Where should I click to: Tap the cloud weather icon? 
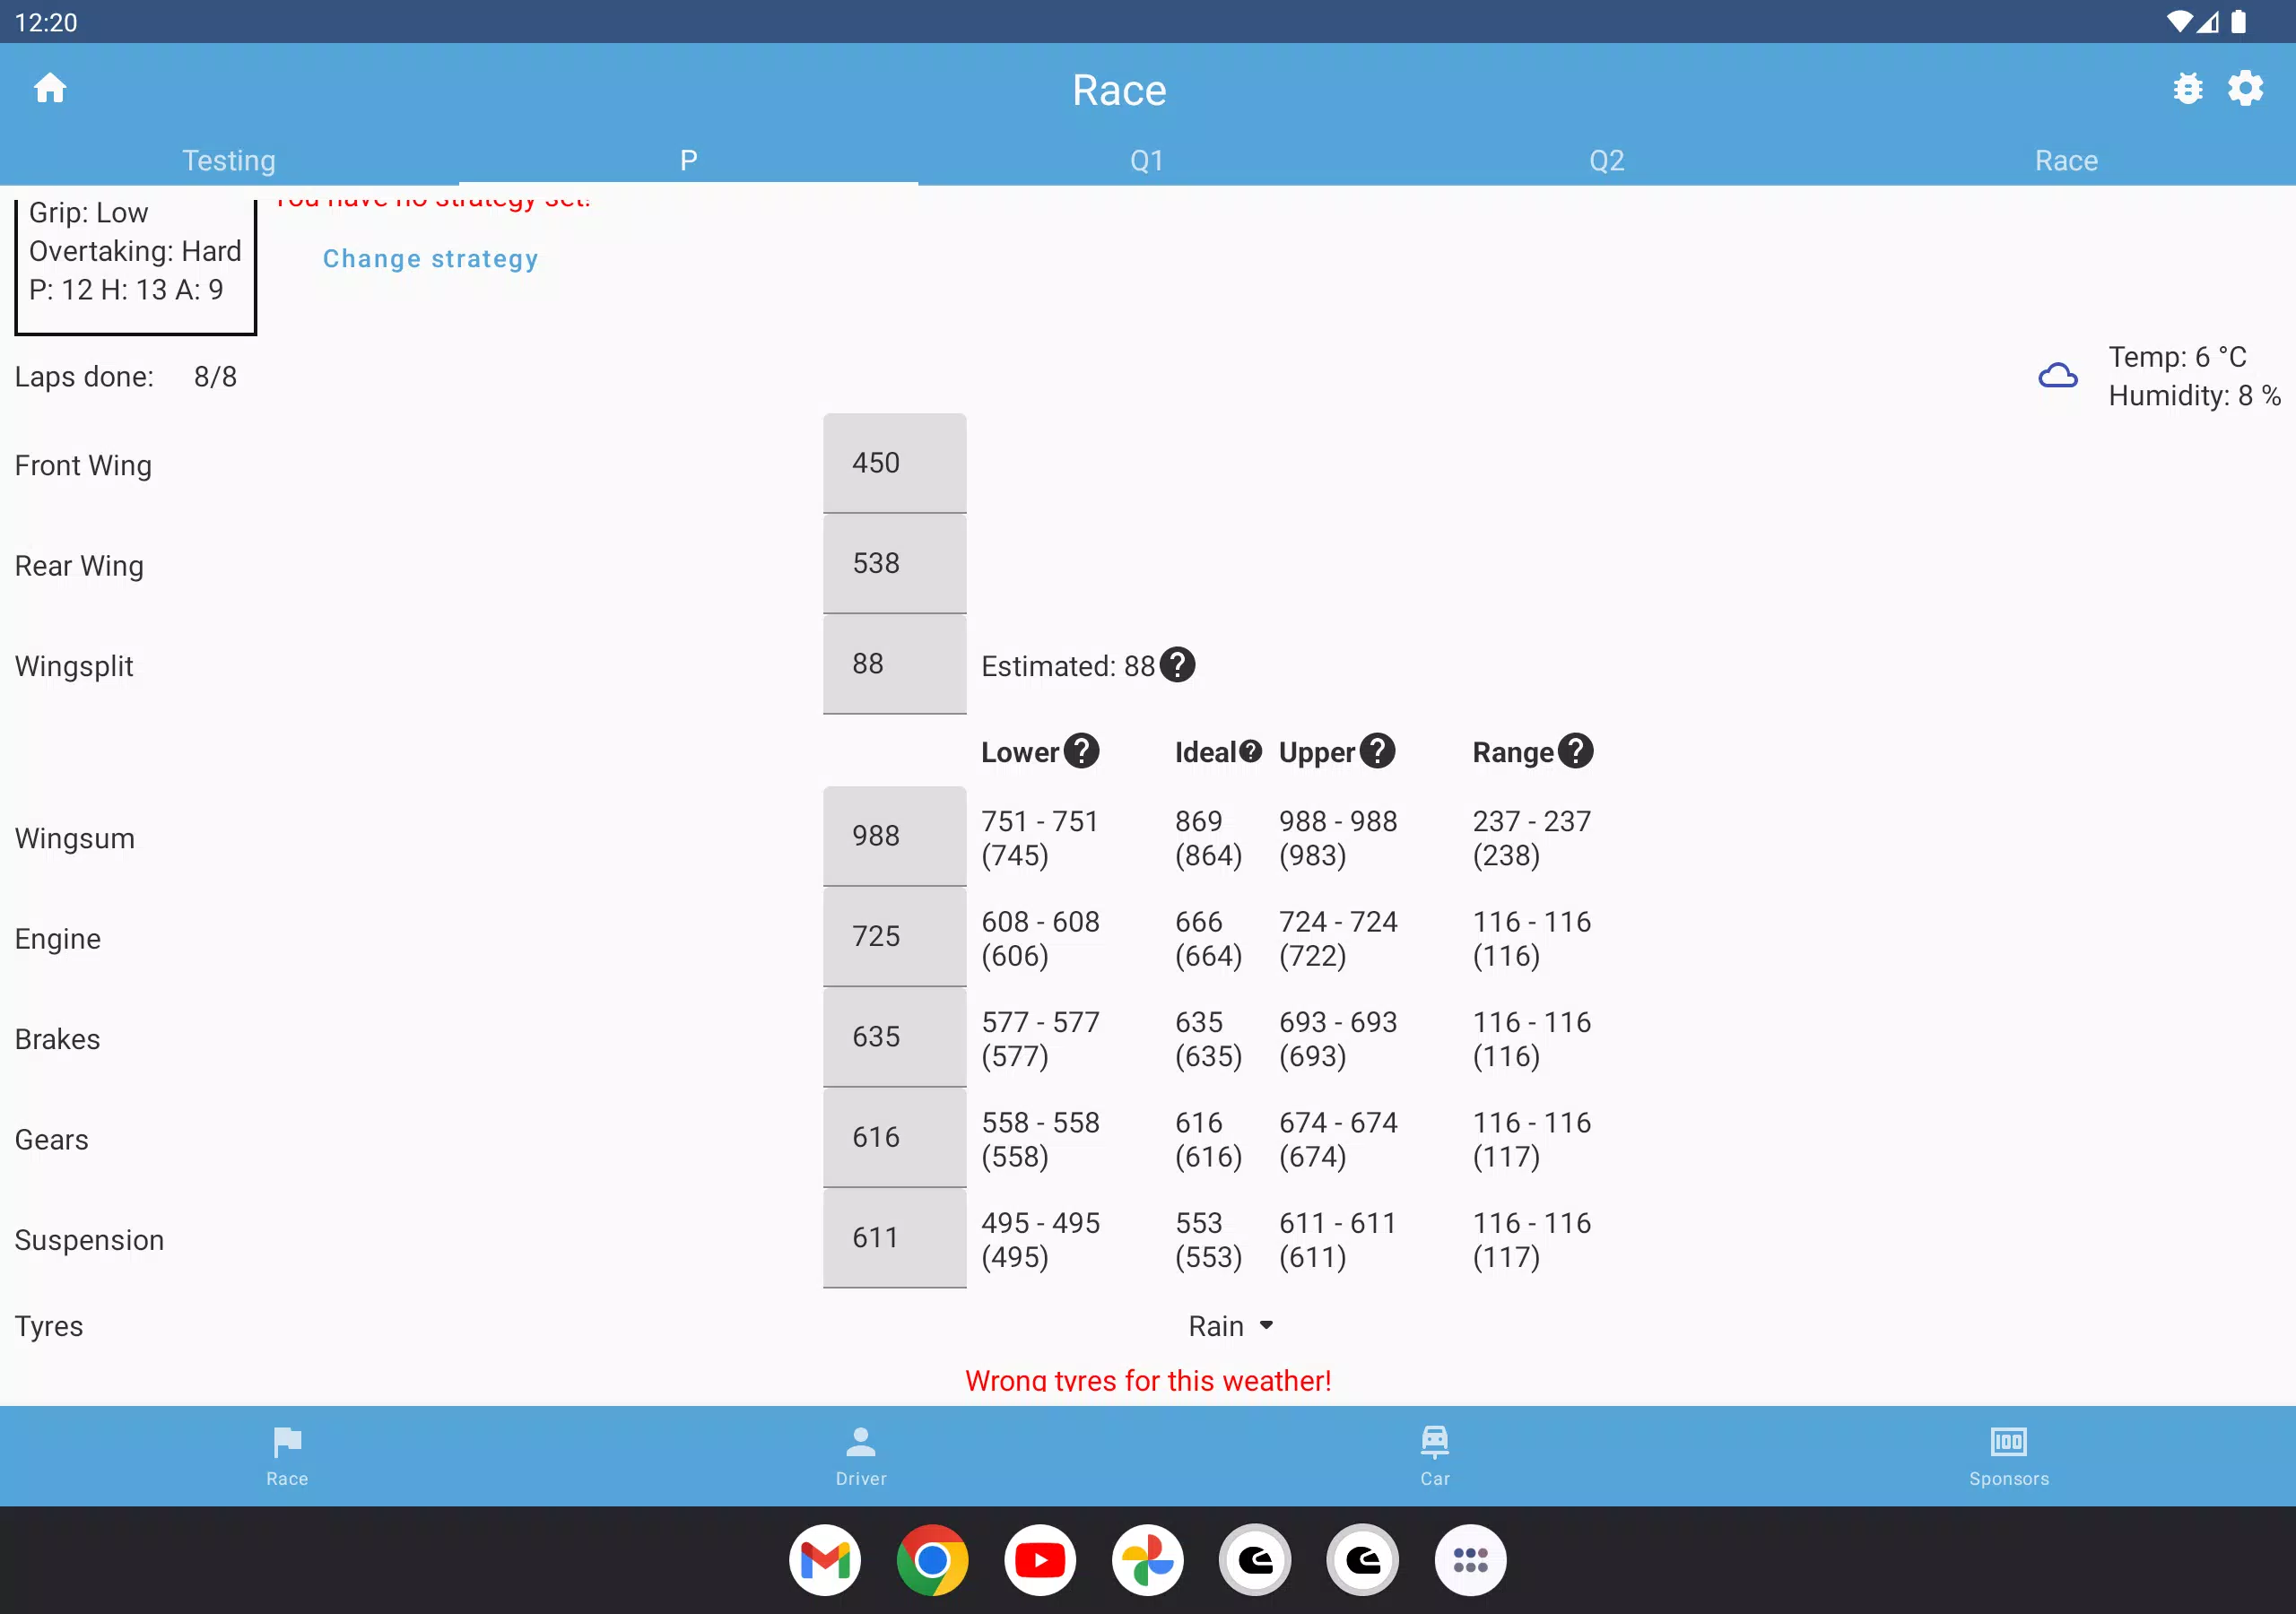tap(2057, 376)
